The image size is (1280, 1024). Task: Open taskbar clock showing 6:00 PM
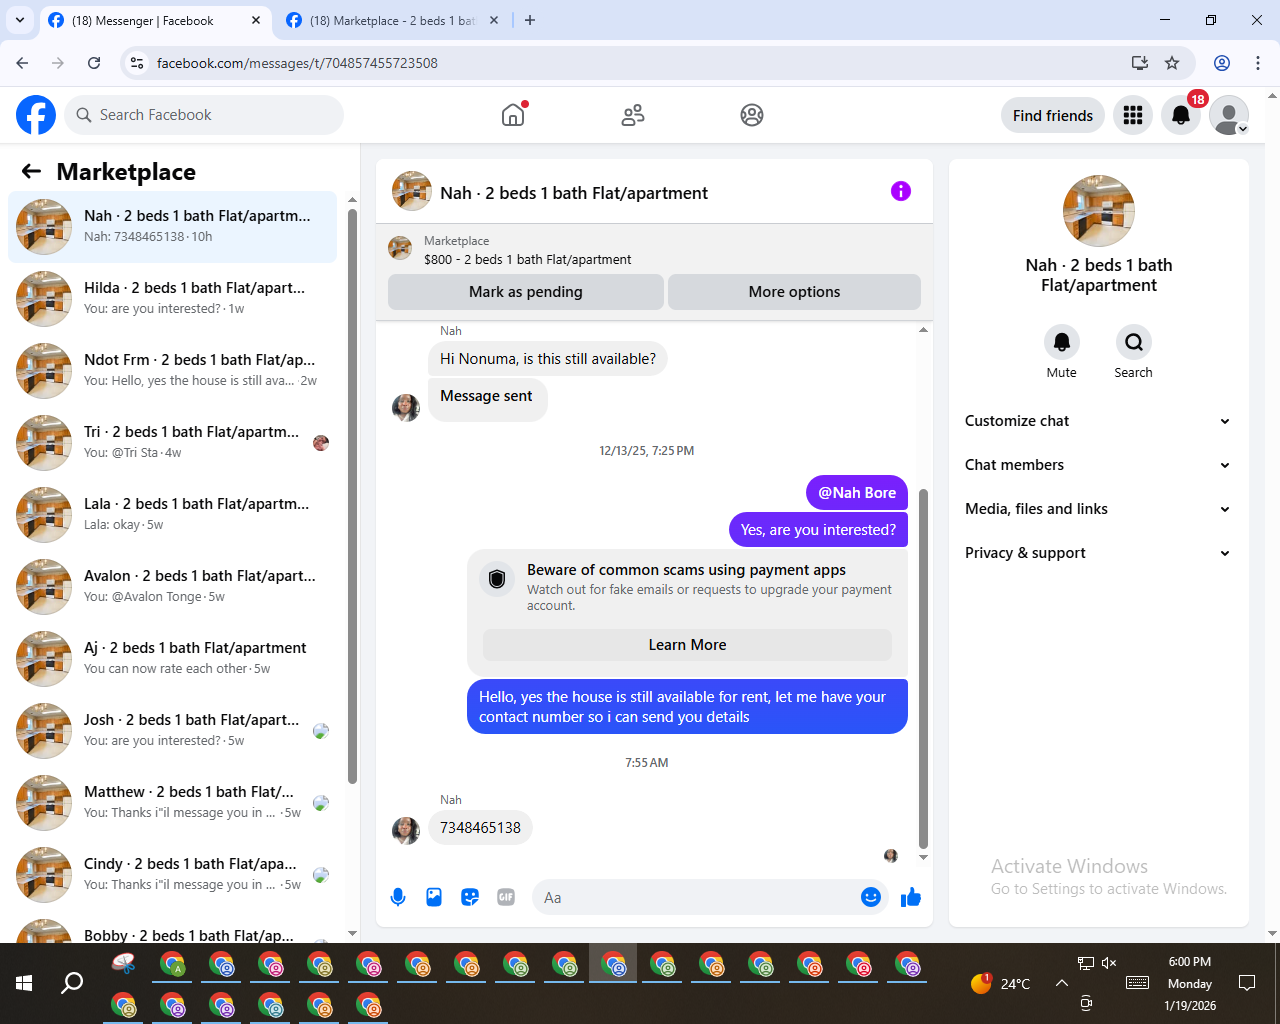(x=1190, y=983)
